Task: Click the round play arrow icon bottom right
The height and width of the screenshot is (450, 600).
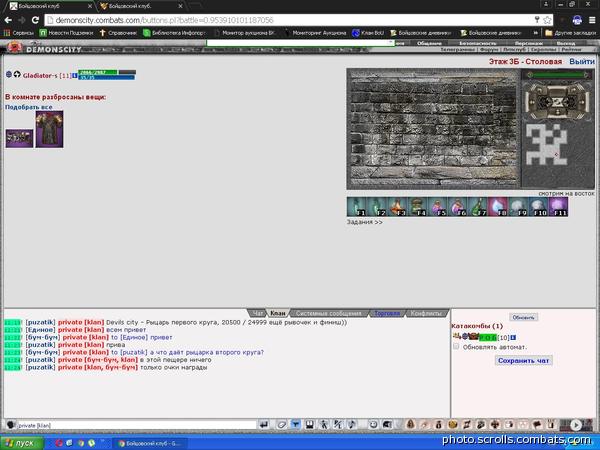Action: pos(576,425)
